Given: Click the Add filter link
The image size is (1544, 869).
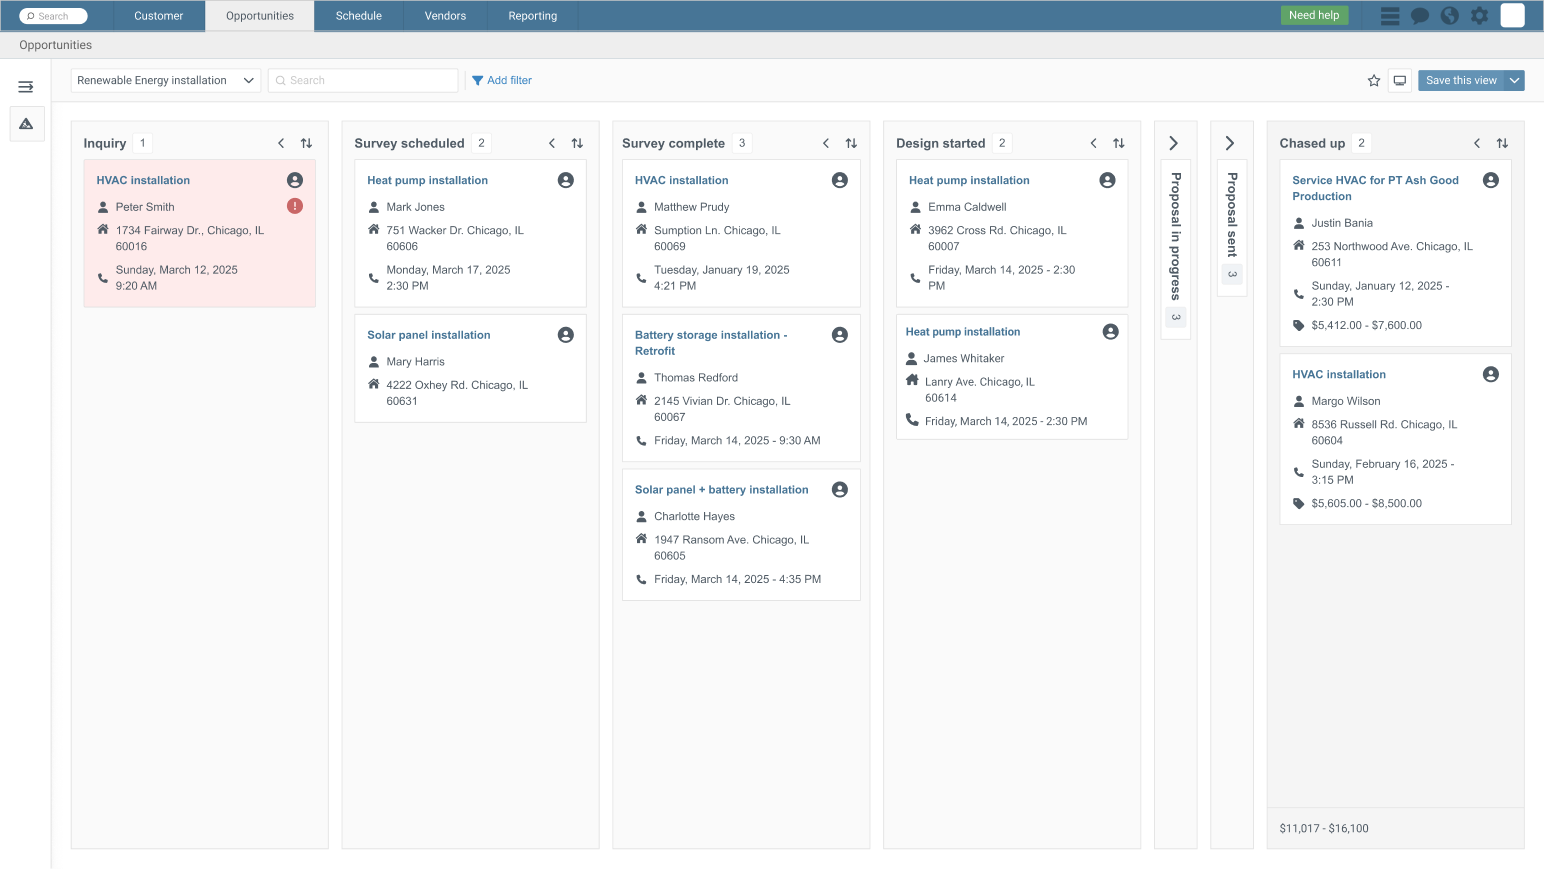Looking at the screenshot, I should click(502, 81).
